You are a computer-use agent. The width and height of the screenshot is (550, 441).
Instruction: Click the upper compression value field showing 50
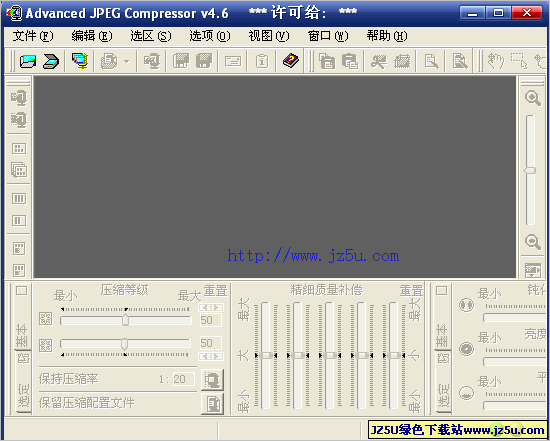pos(211,320)
